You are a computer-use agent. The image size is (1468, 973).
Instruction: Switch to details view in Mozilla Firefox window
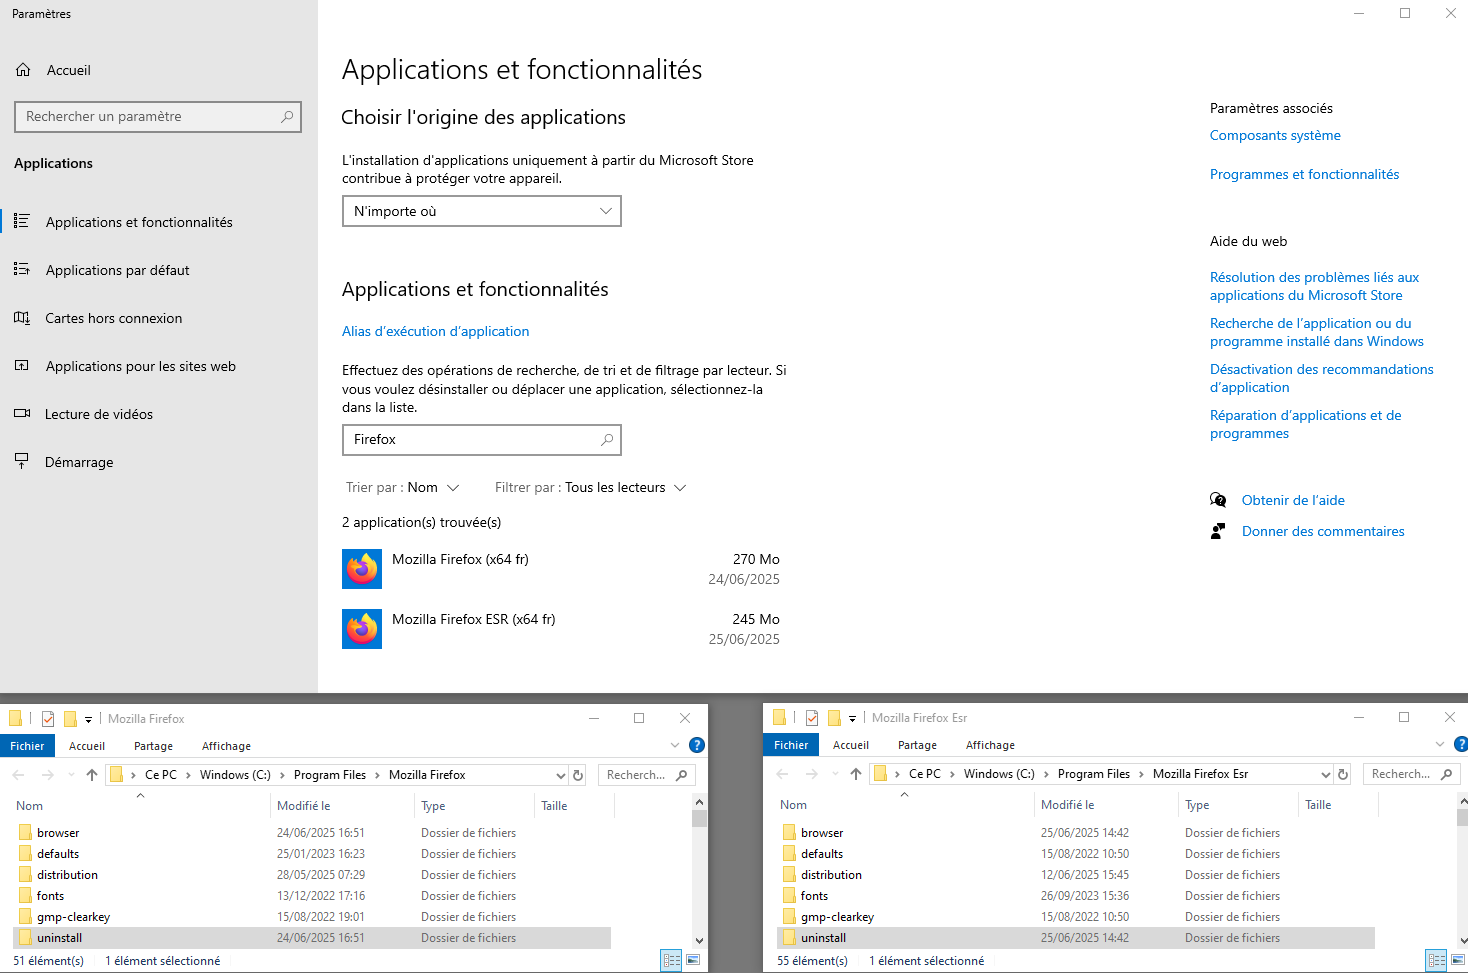tap(672, 960)
